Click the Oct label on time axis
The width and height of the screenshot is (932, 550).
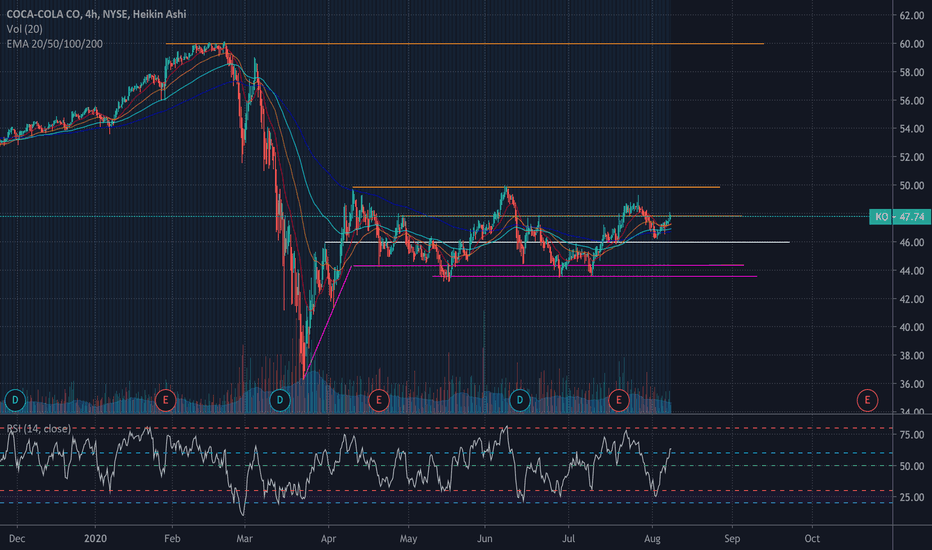click(x=812, y=539)
